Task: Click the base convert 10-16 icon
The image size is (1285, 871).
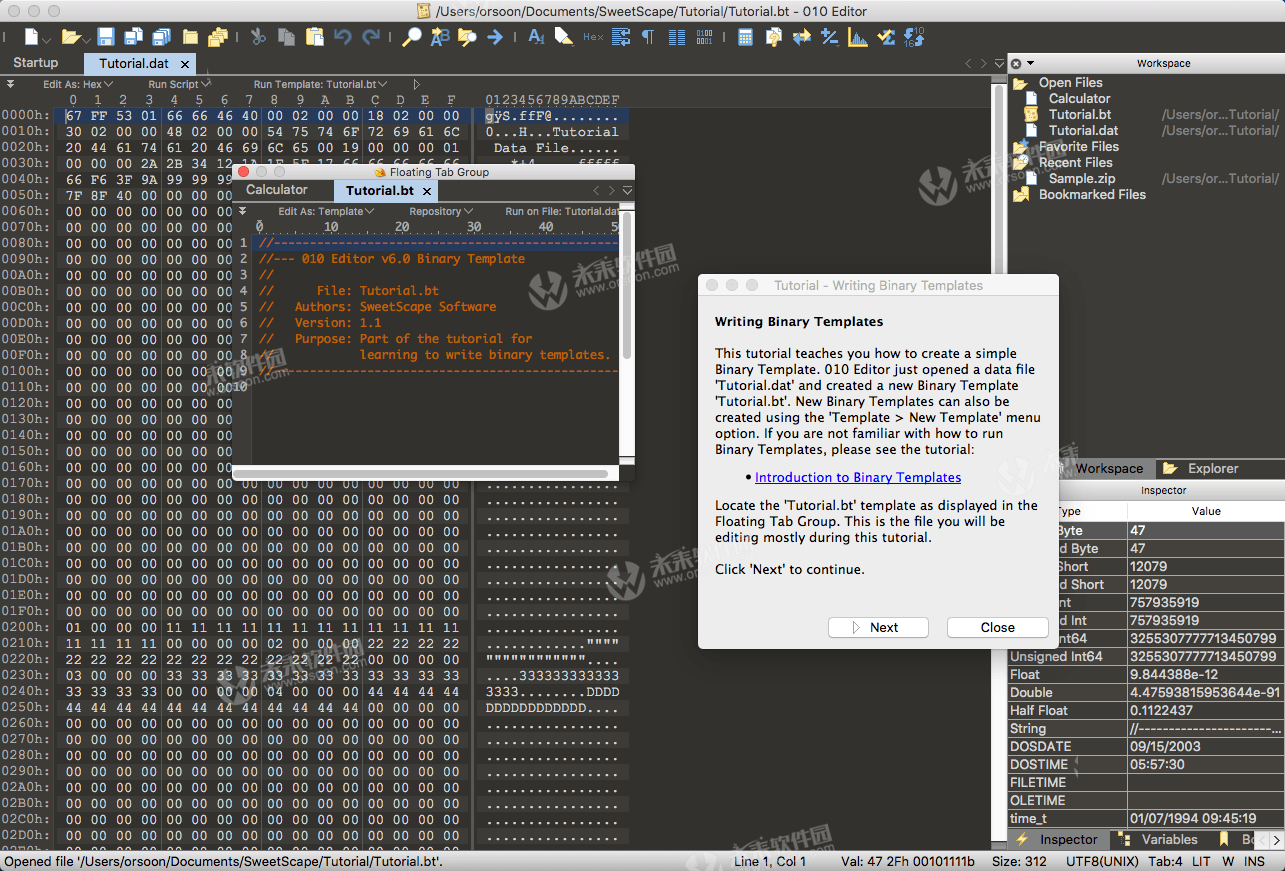Action: (x=913, y=37)
